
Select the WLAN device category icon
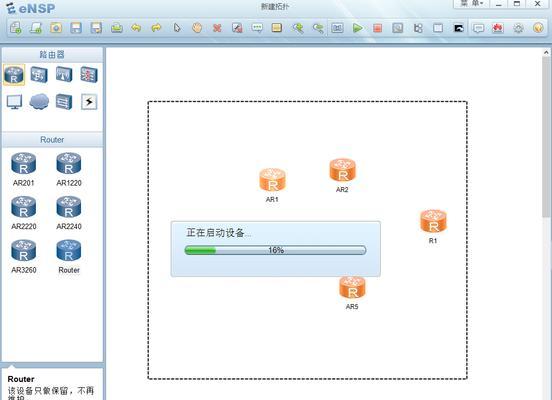click(64, 74)
